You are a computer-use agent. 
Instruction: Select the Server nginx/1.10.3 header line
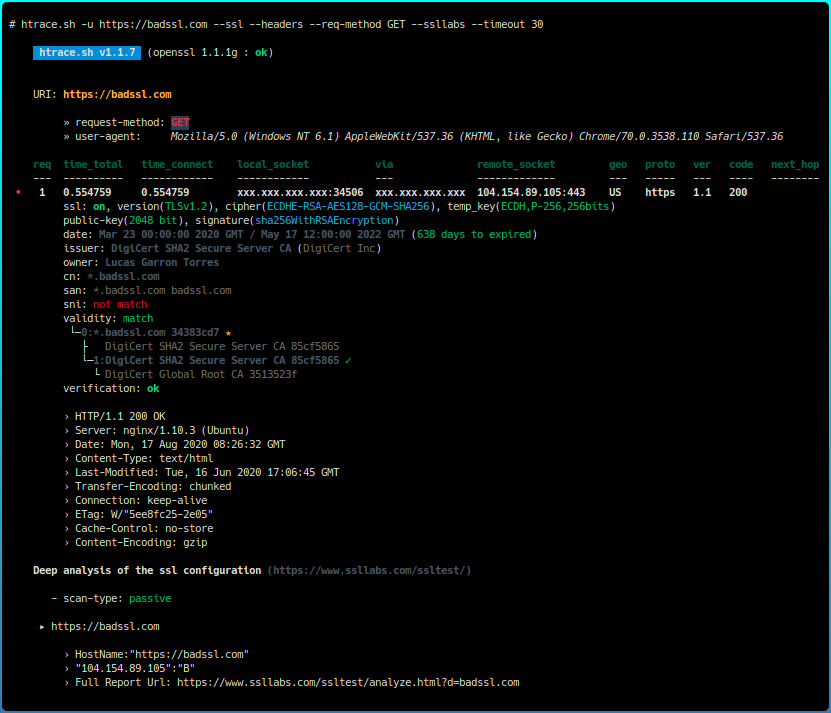point(162,430)
